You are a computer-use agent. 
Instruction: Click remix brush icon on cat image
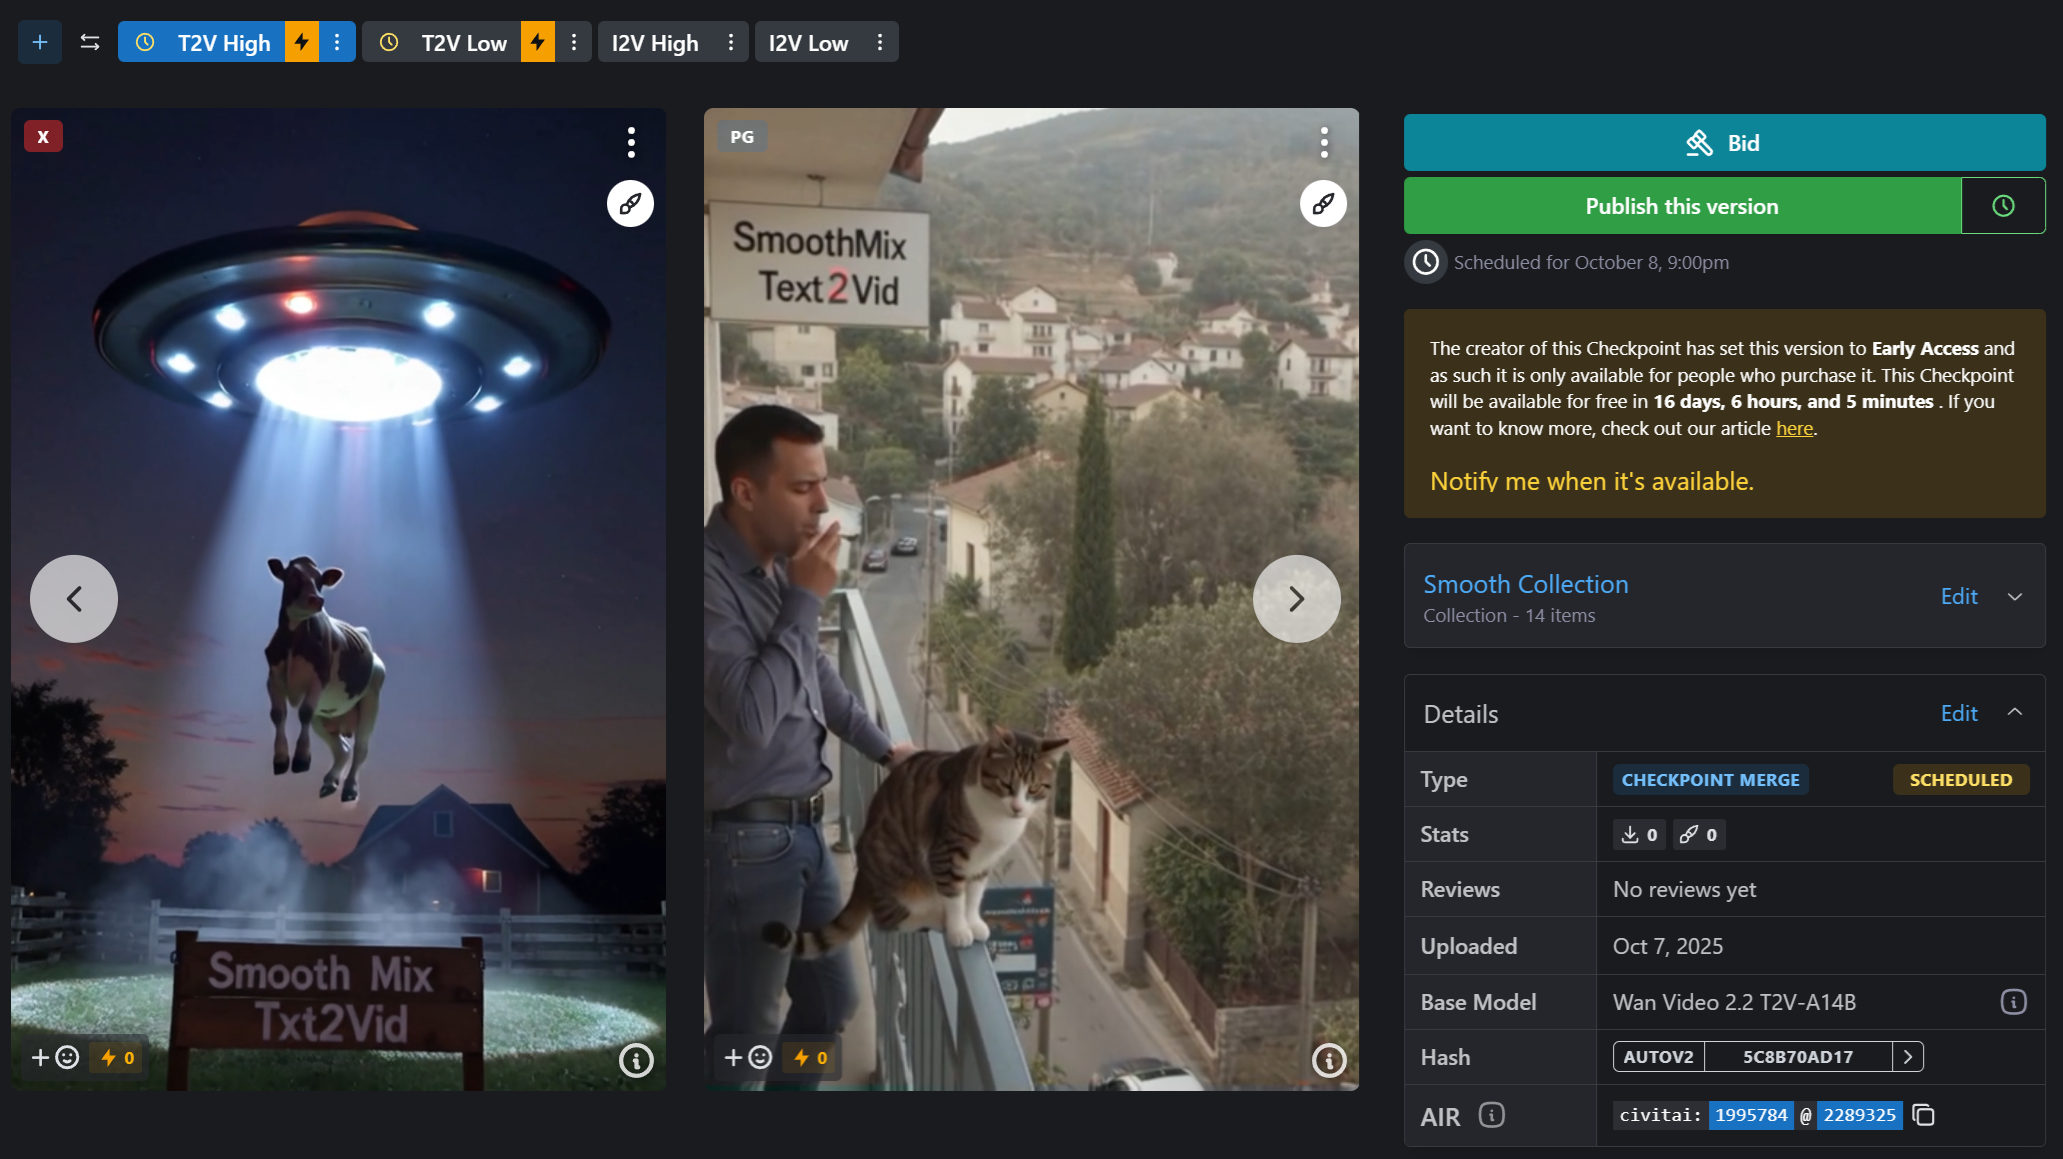coord(1323,204)
